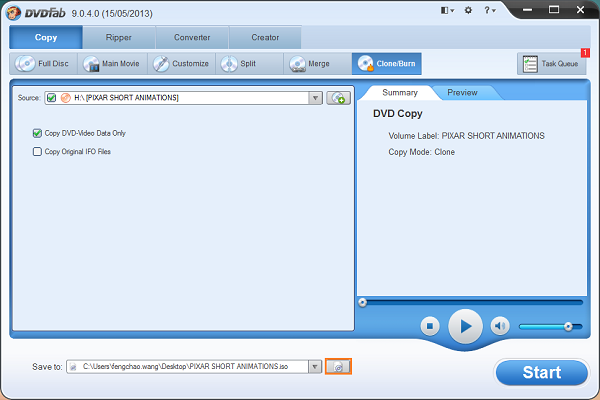This screenshot has width=600, height=400.
Task: Switch to the Ripper module tab
Action: point(119,37)
